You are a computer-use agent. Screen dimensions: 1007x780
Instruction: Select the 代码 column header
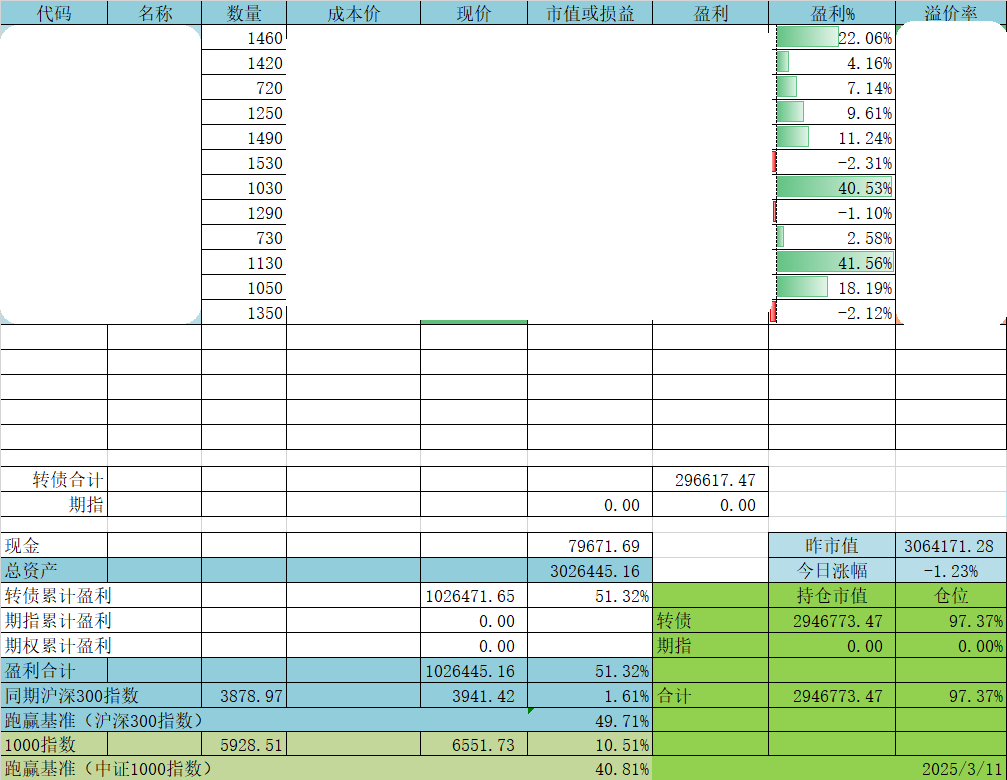point(54,13)
